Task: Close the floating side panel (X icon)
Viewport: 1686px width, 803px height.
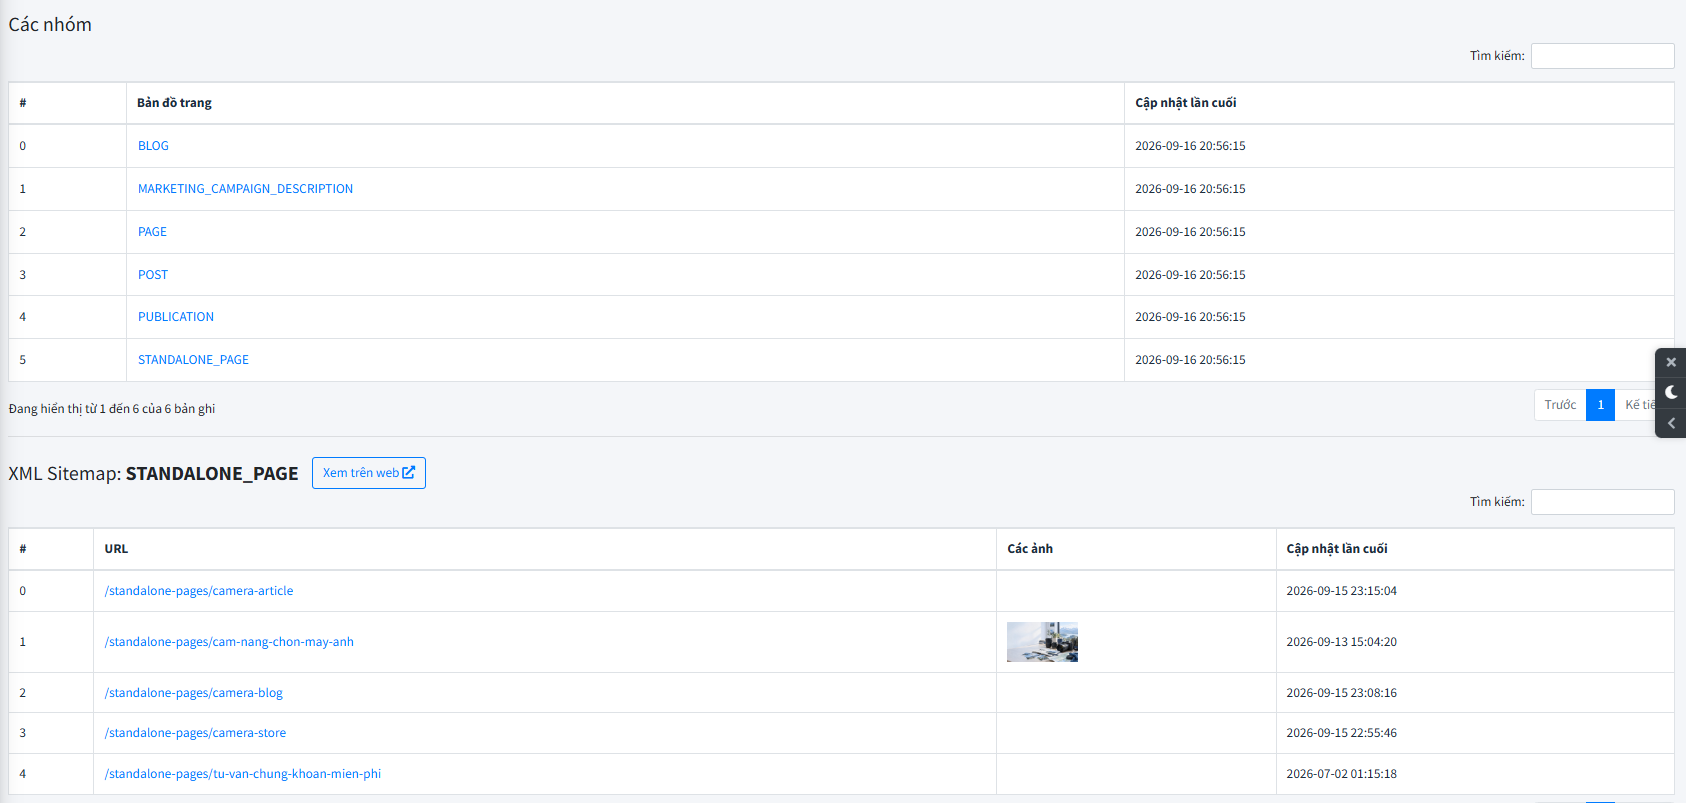Action: (x=1671, y=362)
